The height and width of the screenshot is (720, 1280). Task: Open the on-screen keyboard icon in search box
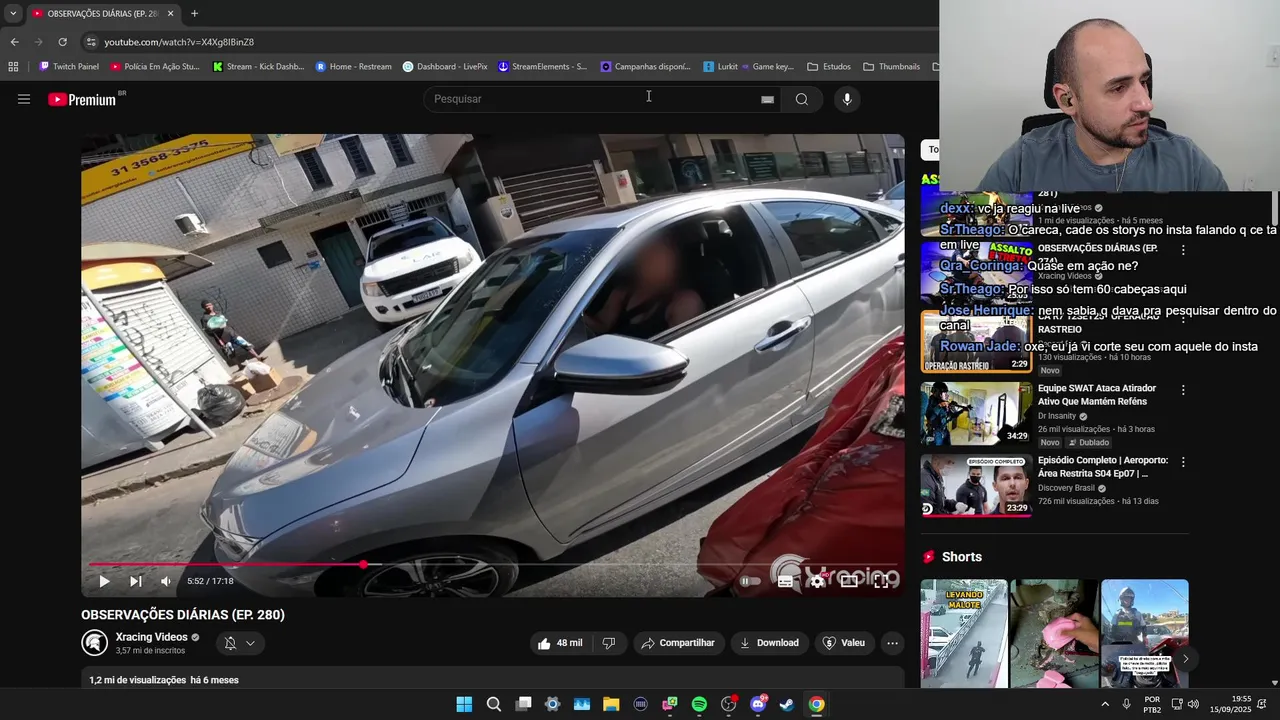pos(767,99)
